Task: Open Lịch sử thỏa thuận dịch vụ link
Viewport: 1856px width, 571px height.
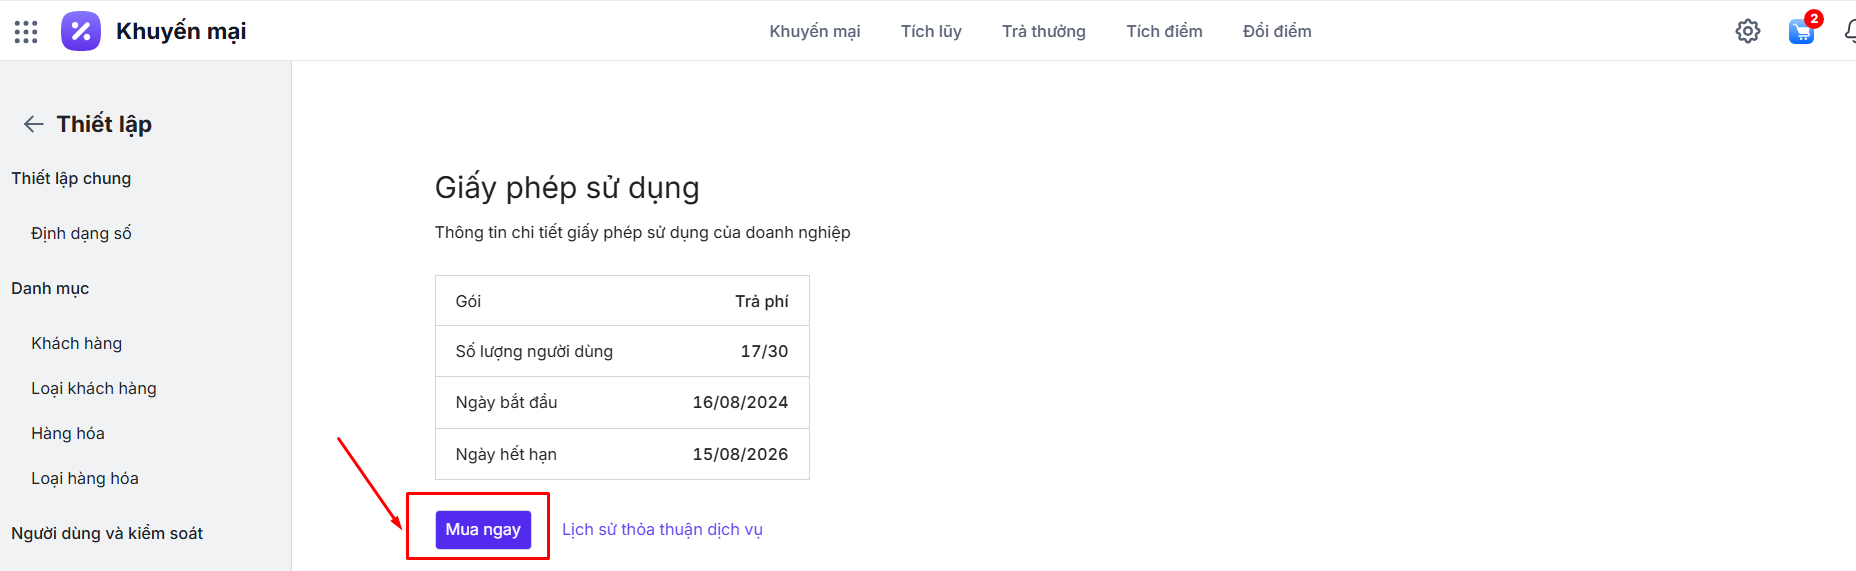Action: coord(662,529)
